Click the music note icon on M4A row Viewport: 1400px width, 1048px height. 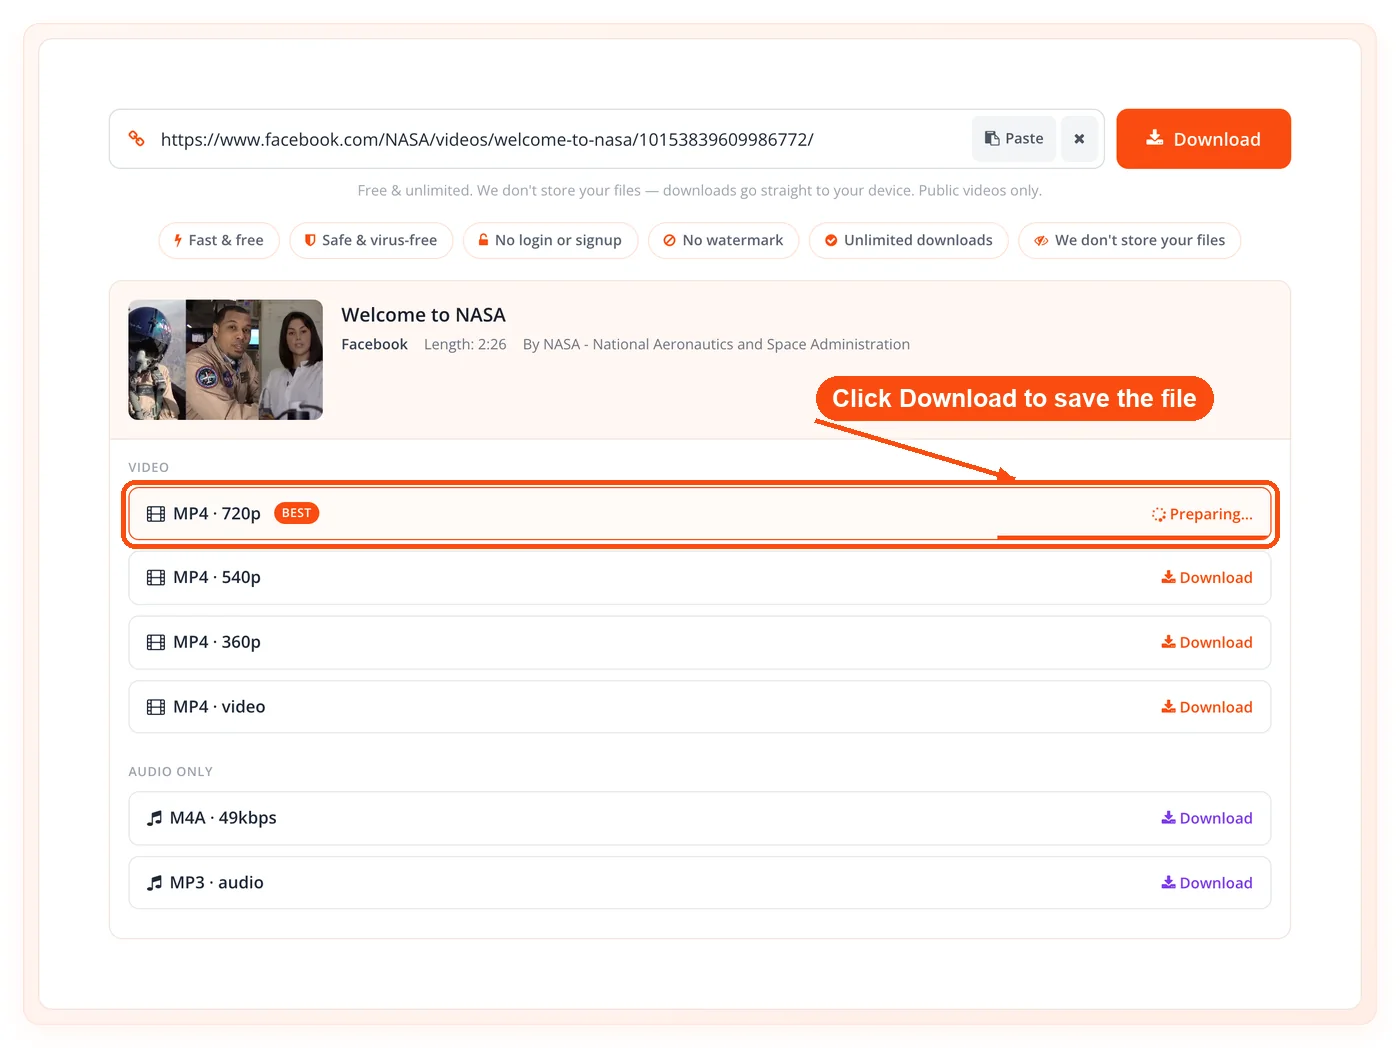(x=154, y=818)
